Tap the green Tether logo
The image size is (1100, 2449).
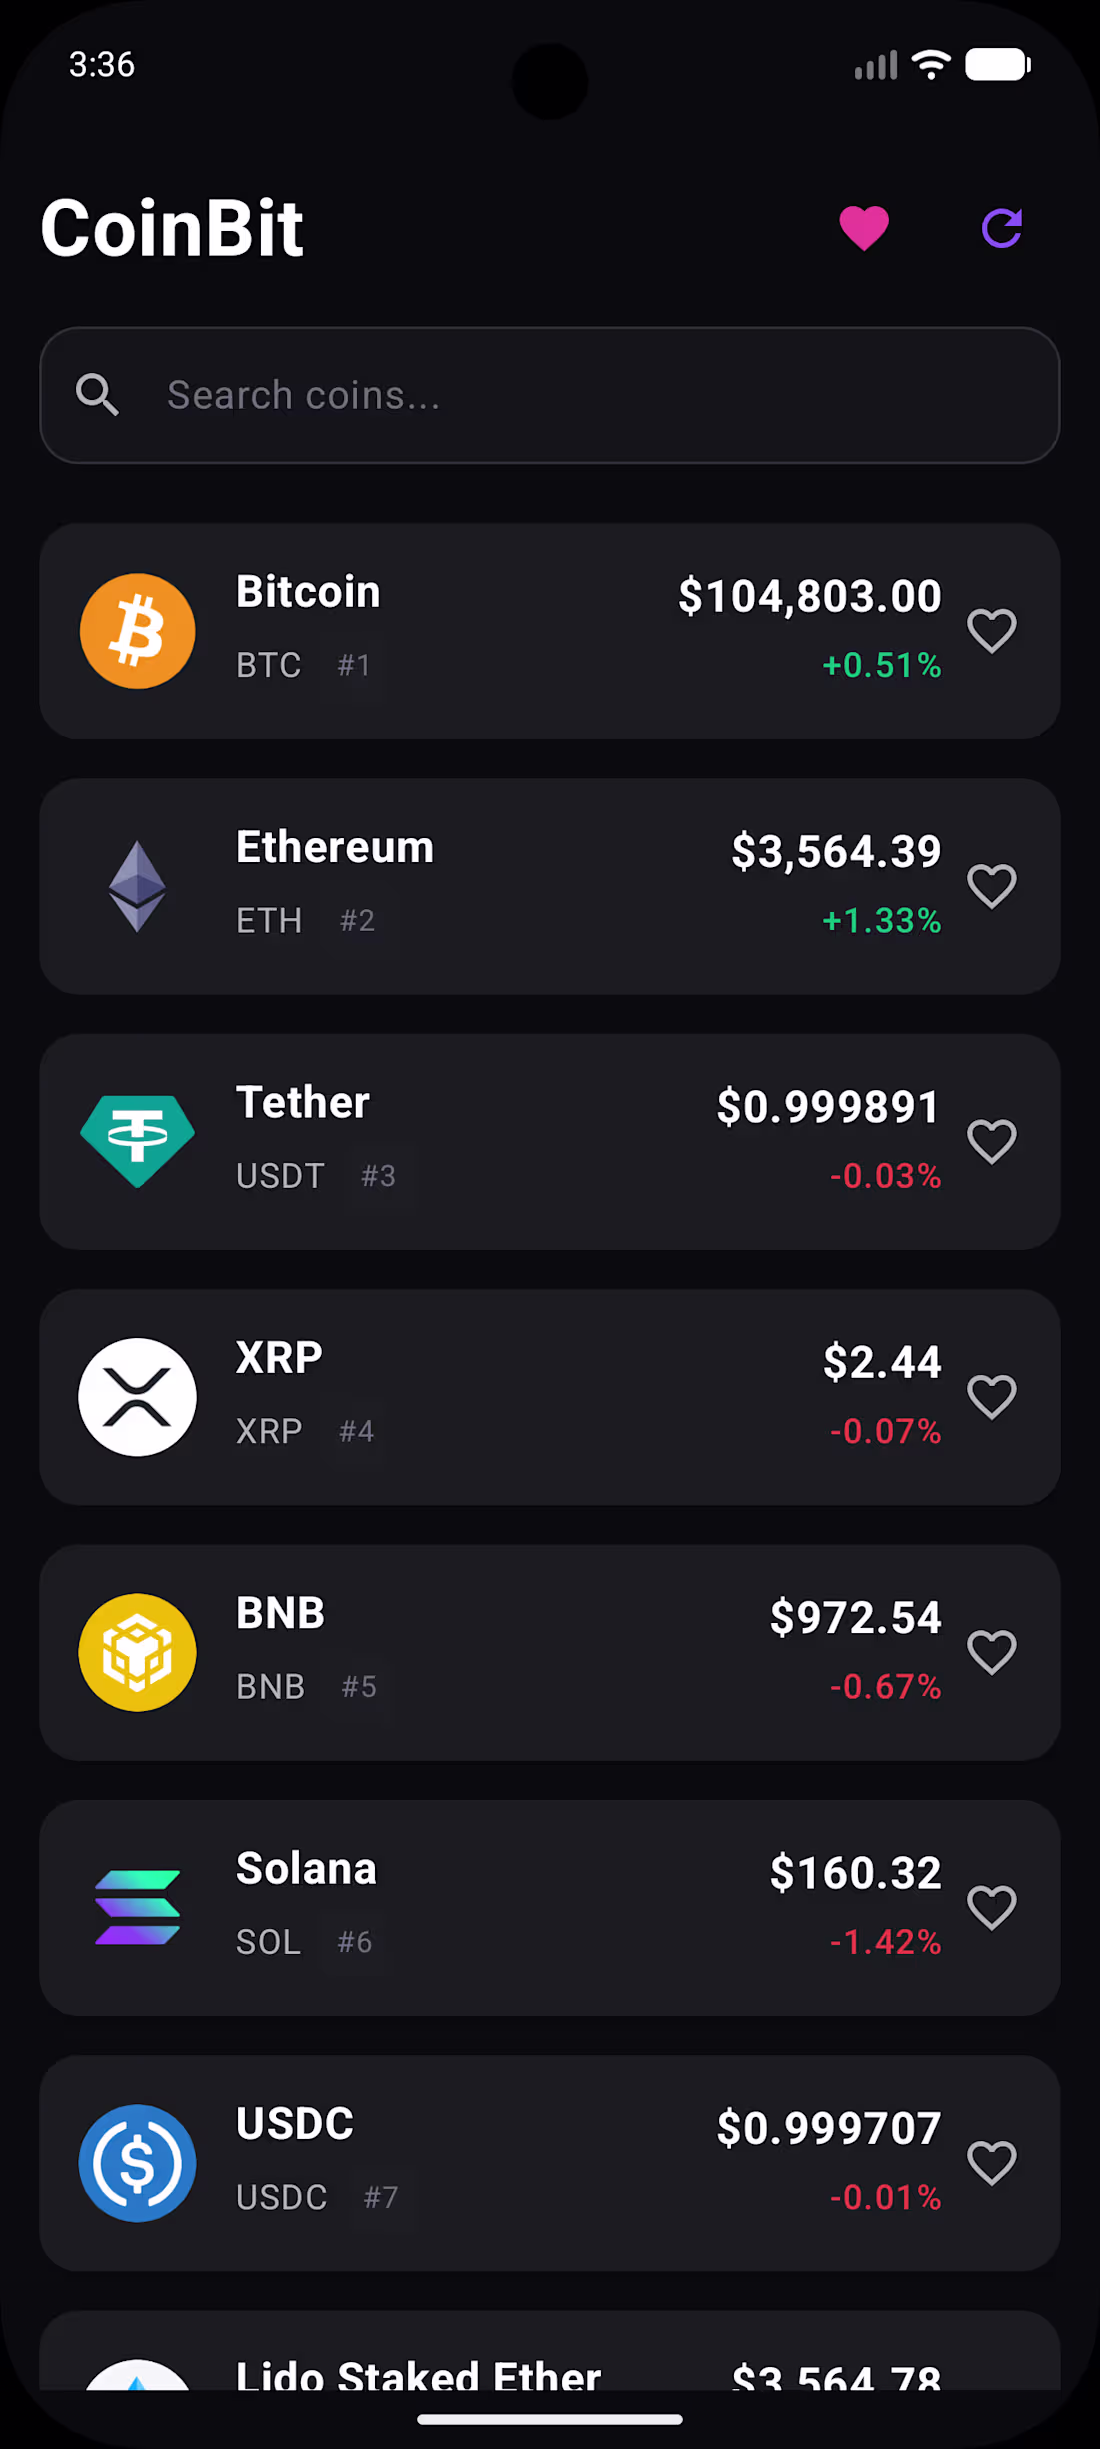pyautogui.click(x=137, y=1141)
